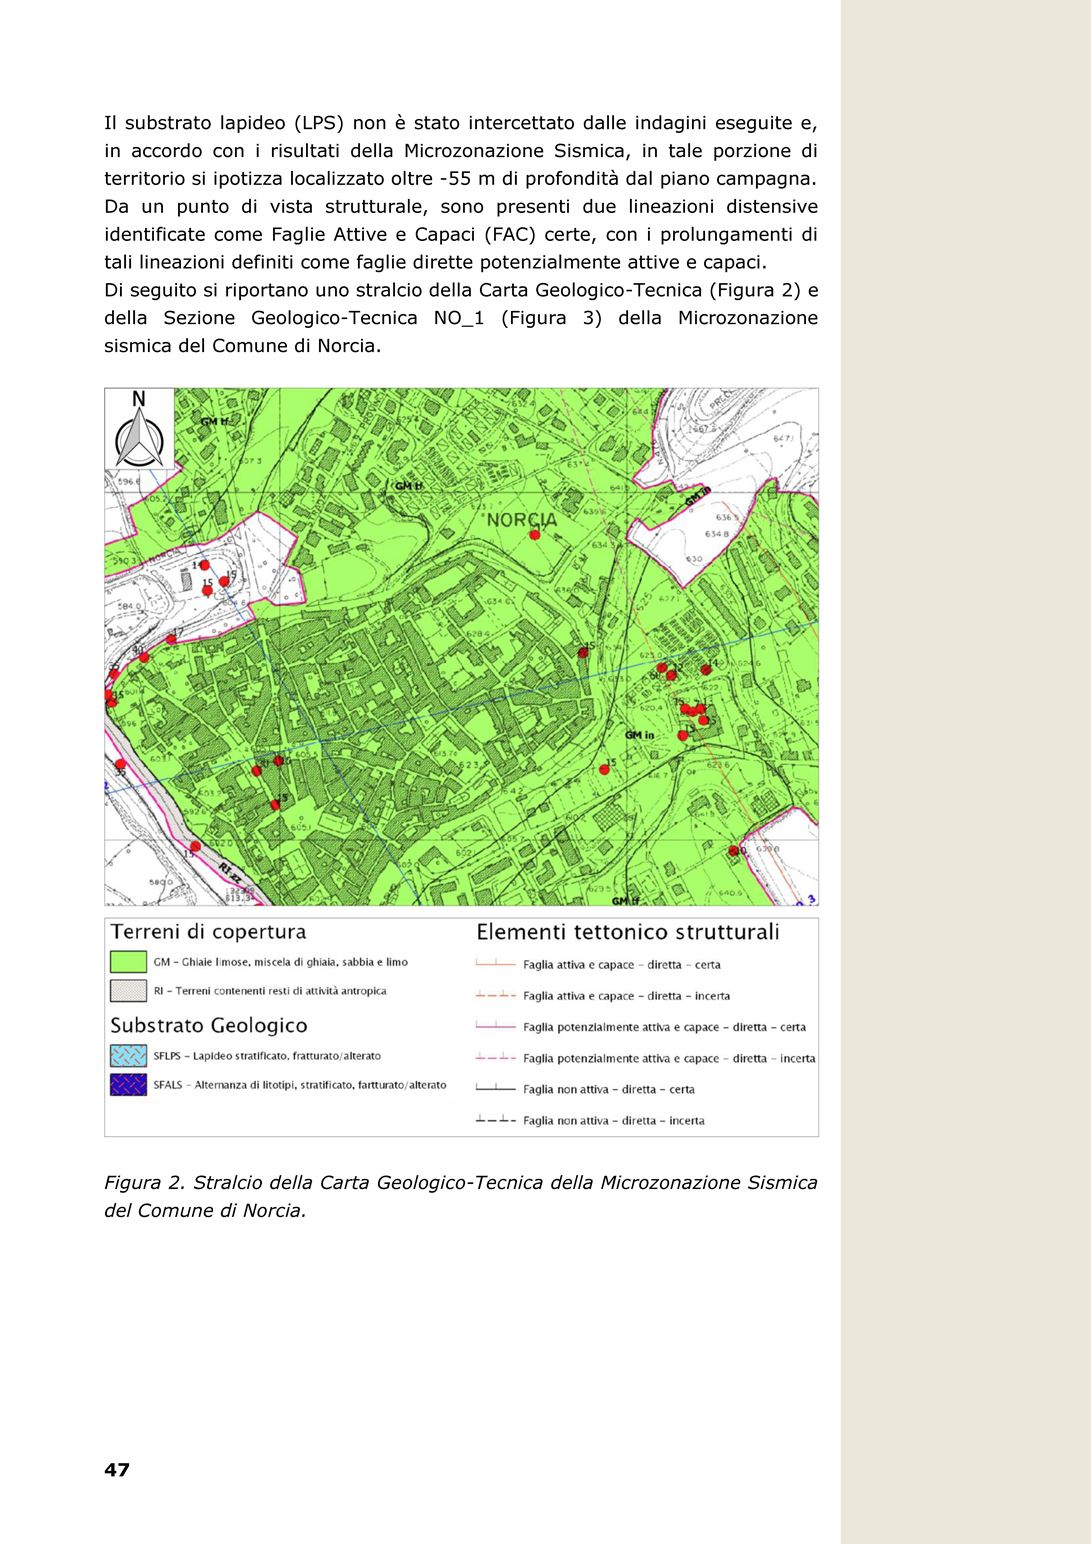1091x1544 pixels.
Task: Select the green GM legend swatch
Action: coord(128,962)
